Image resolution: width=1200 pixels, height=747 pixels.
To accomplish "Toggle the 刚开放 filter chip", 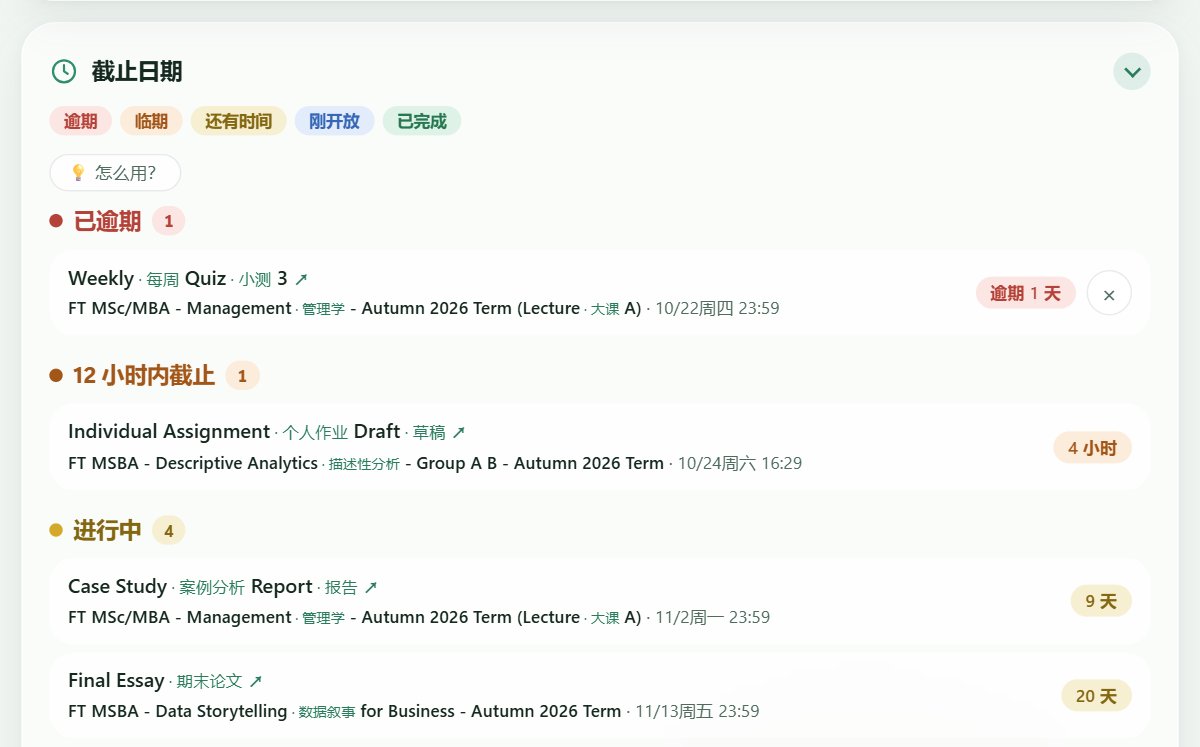I will pyautogui.click(x=334, y=121).
